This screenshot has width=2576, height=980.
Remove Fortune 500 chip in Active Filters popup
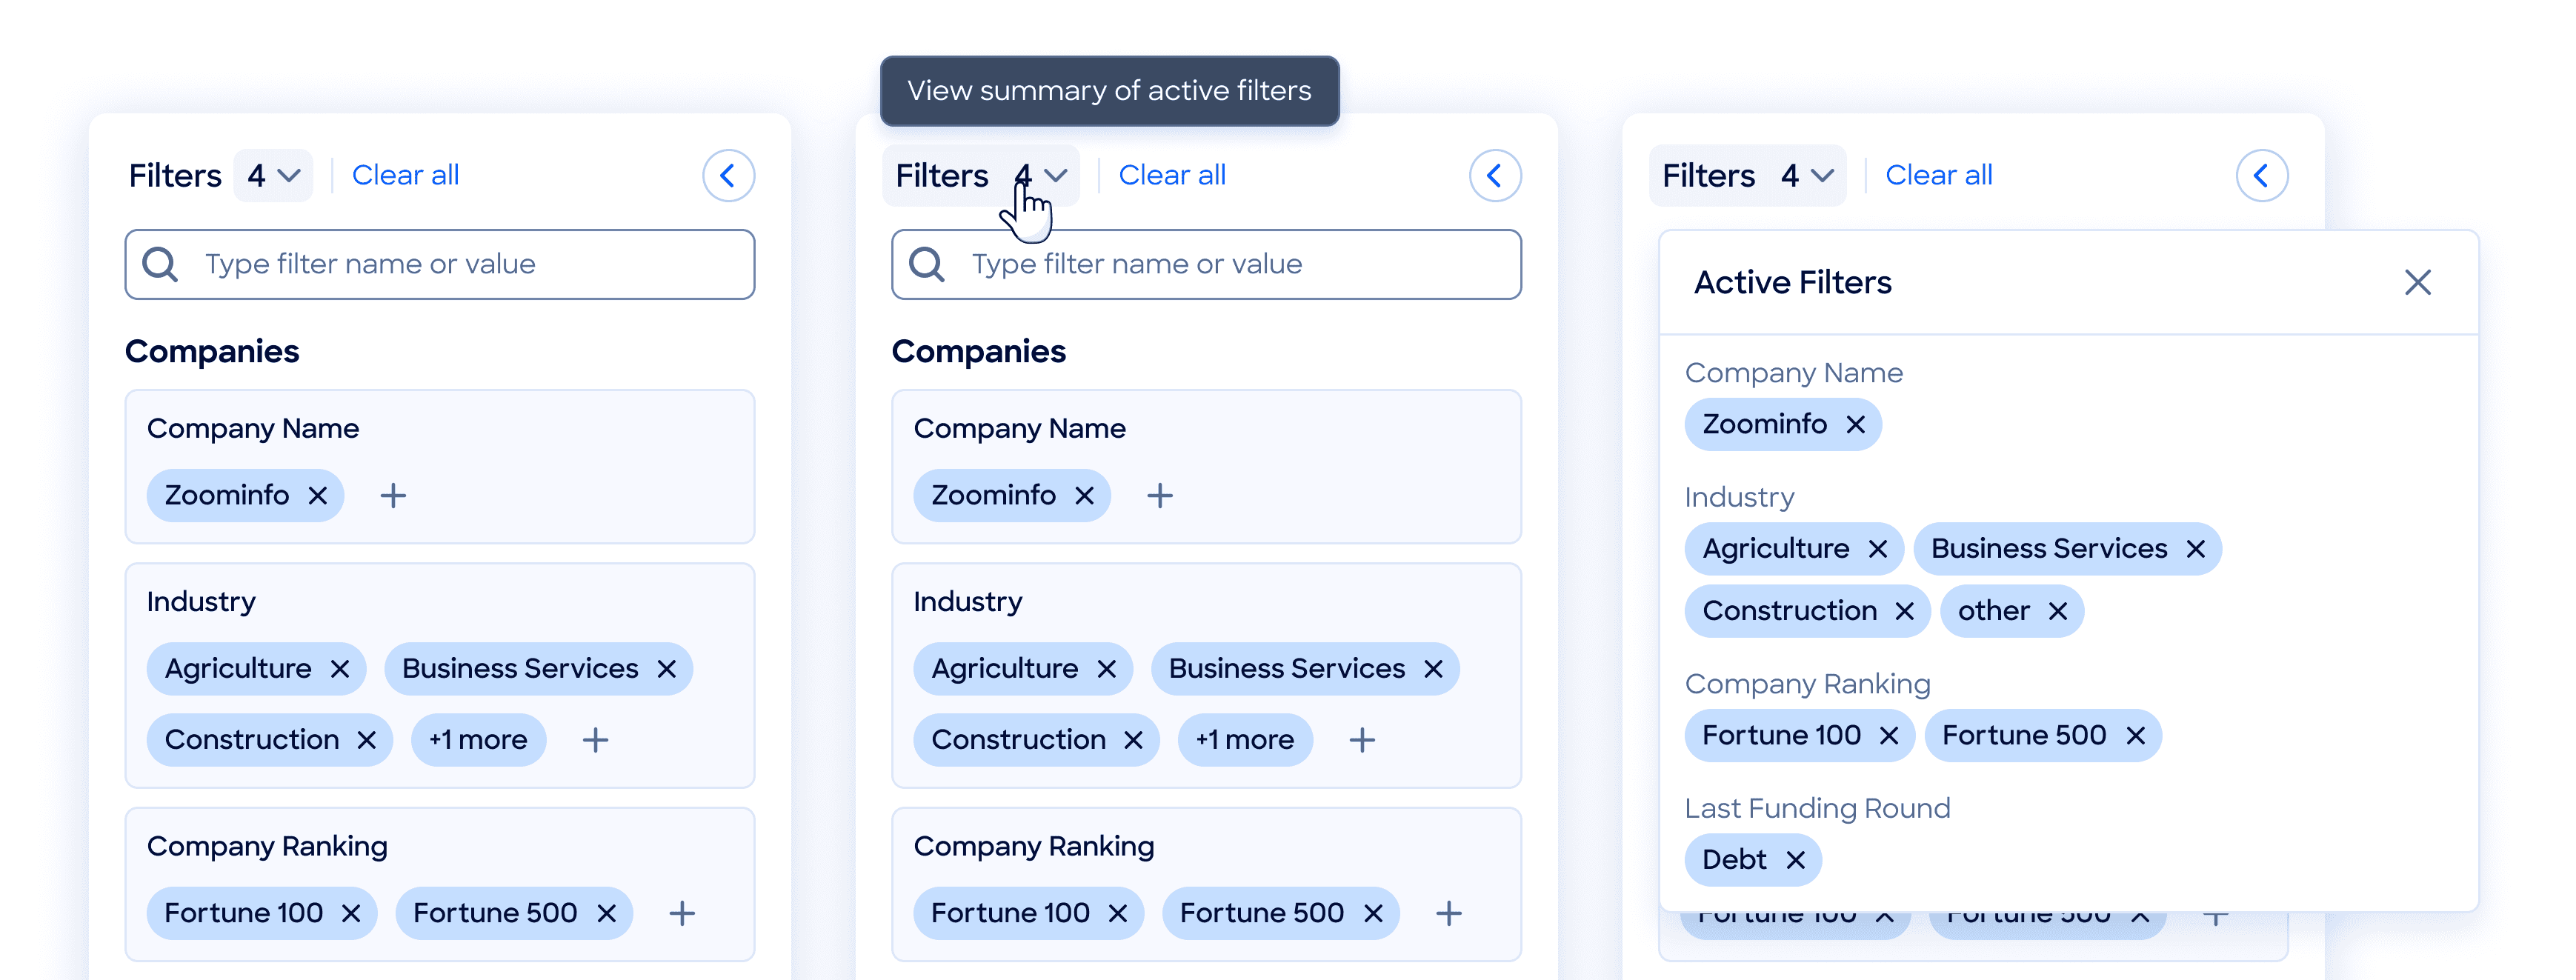(2135, 736)
